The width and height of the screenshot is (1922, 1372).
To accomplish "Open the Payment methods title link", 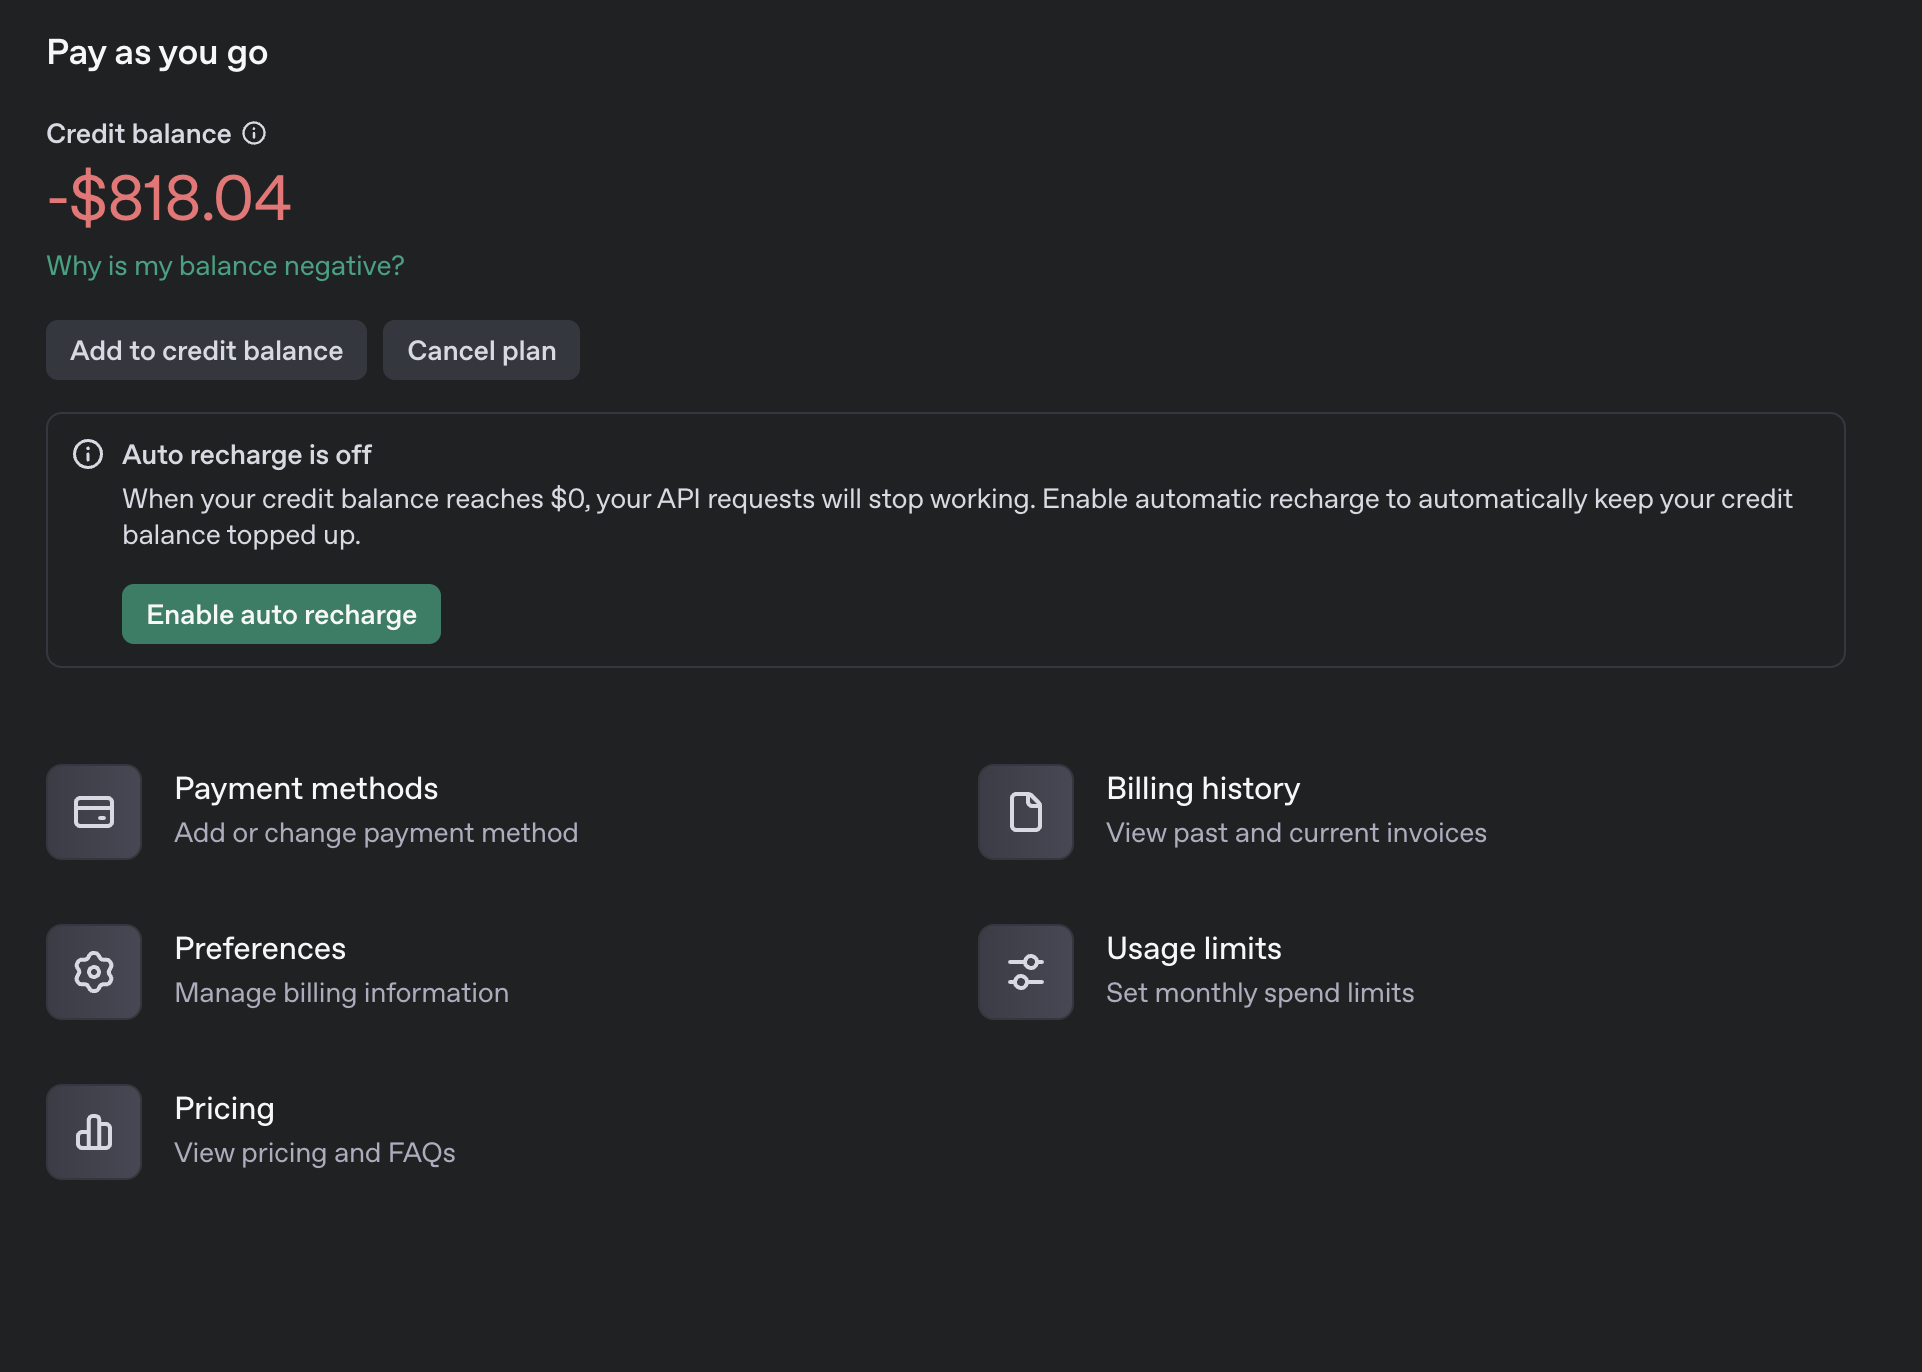I will (x=306, y=789).
